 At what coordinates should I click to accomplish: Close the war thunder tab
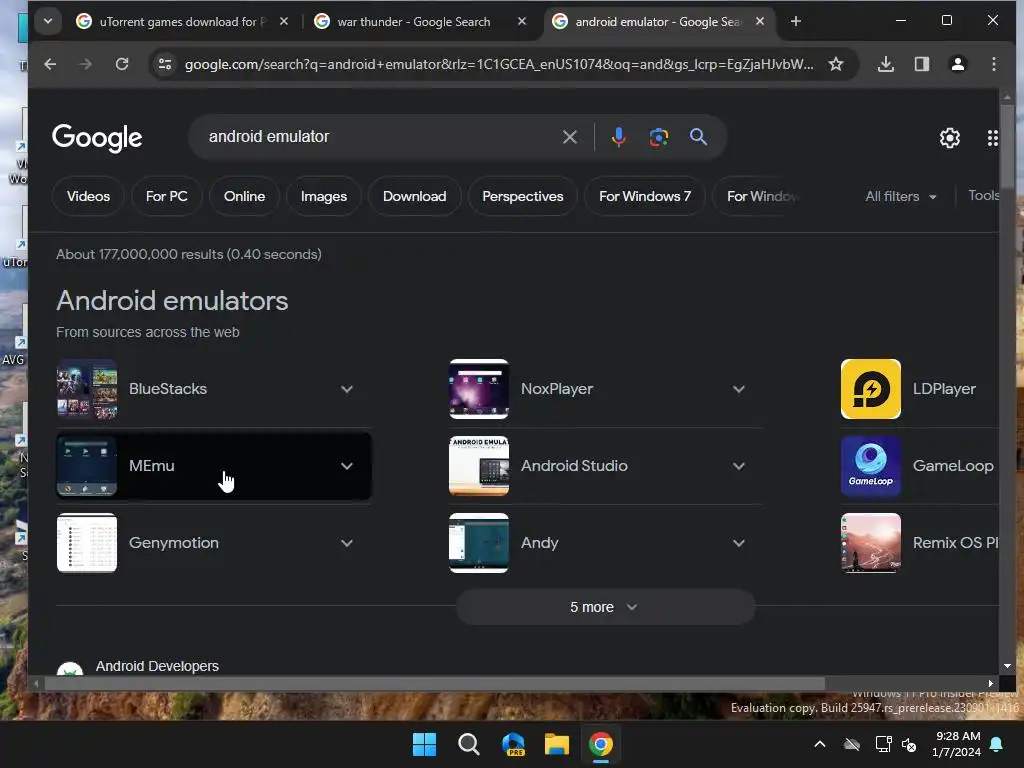[521, 22]
